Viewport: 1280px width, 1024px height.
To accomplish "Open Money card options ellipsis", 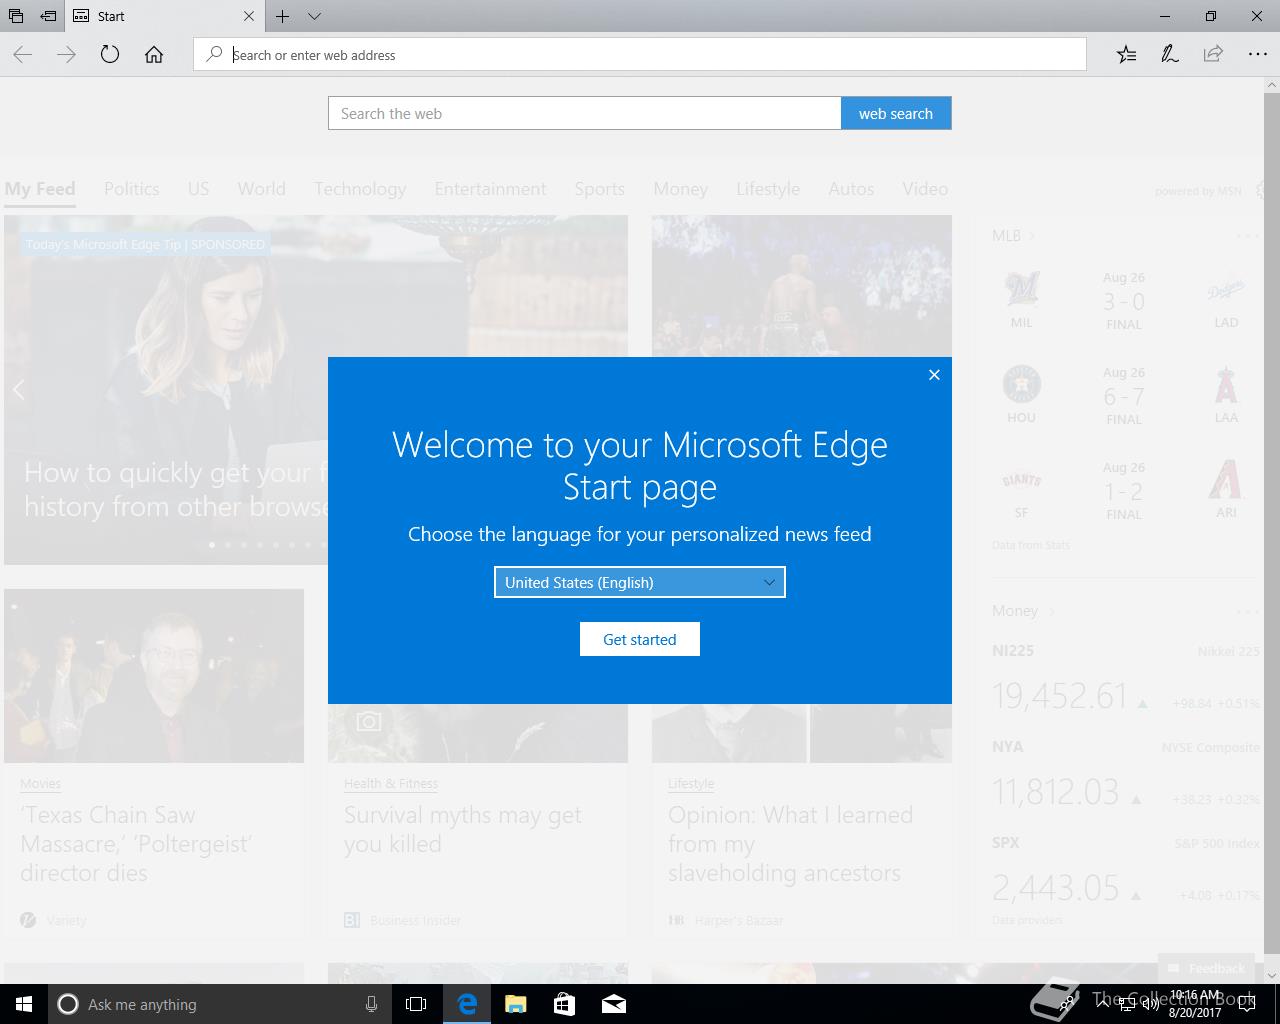I will coord(1248,611).
